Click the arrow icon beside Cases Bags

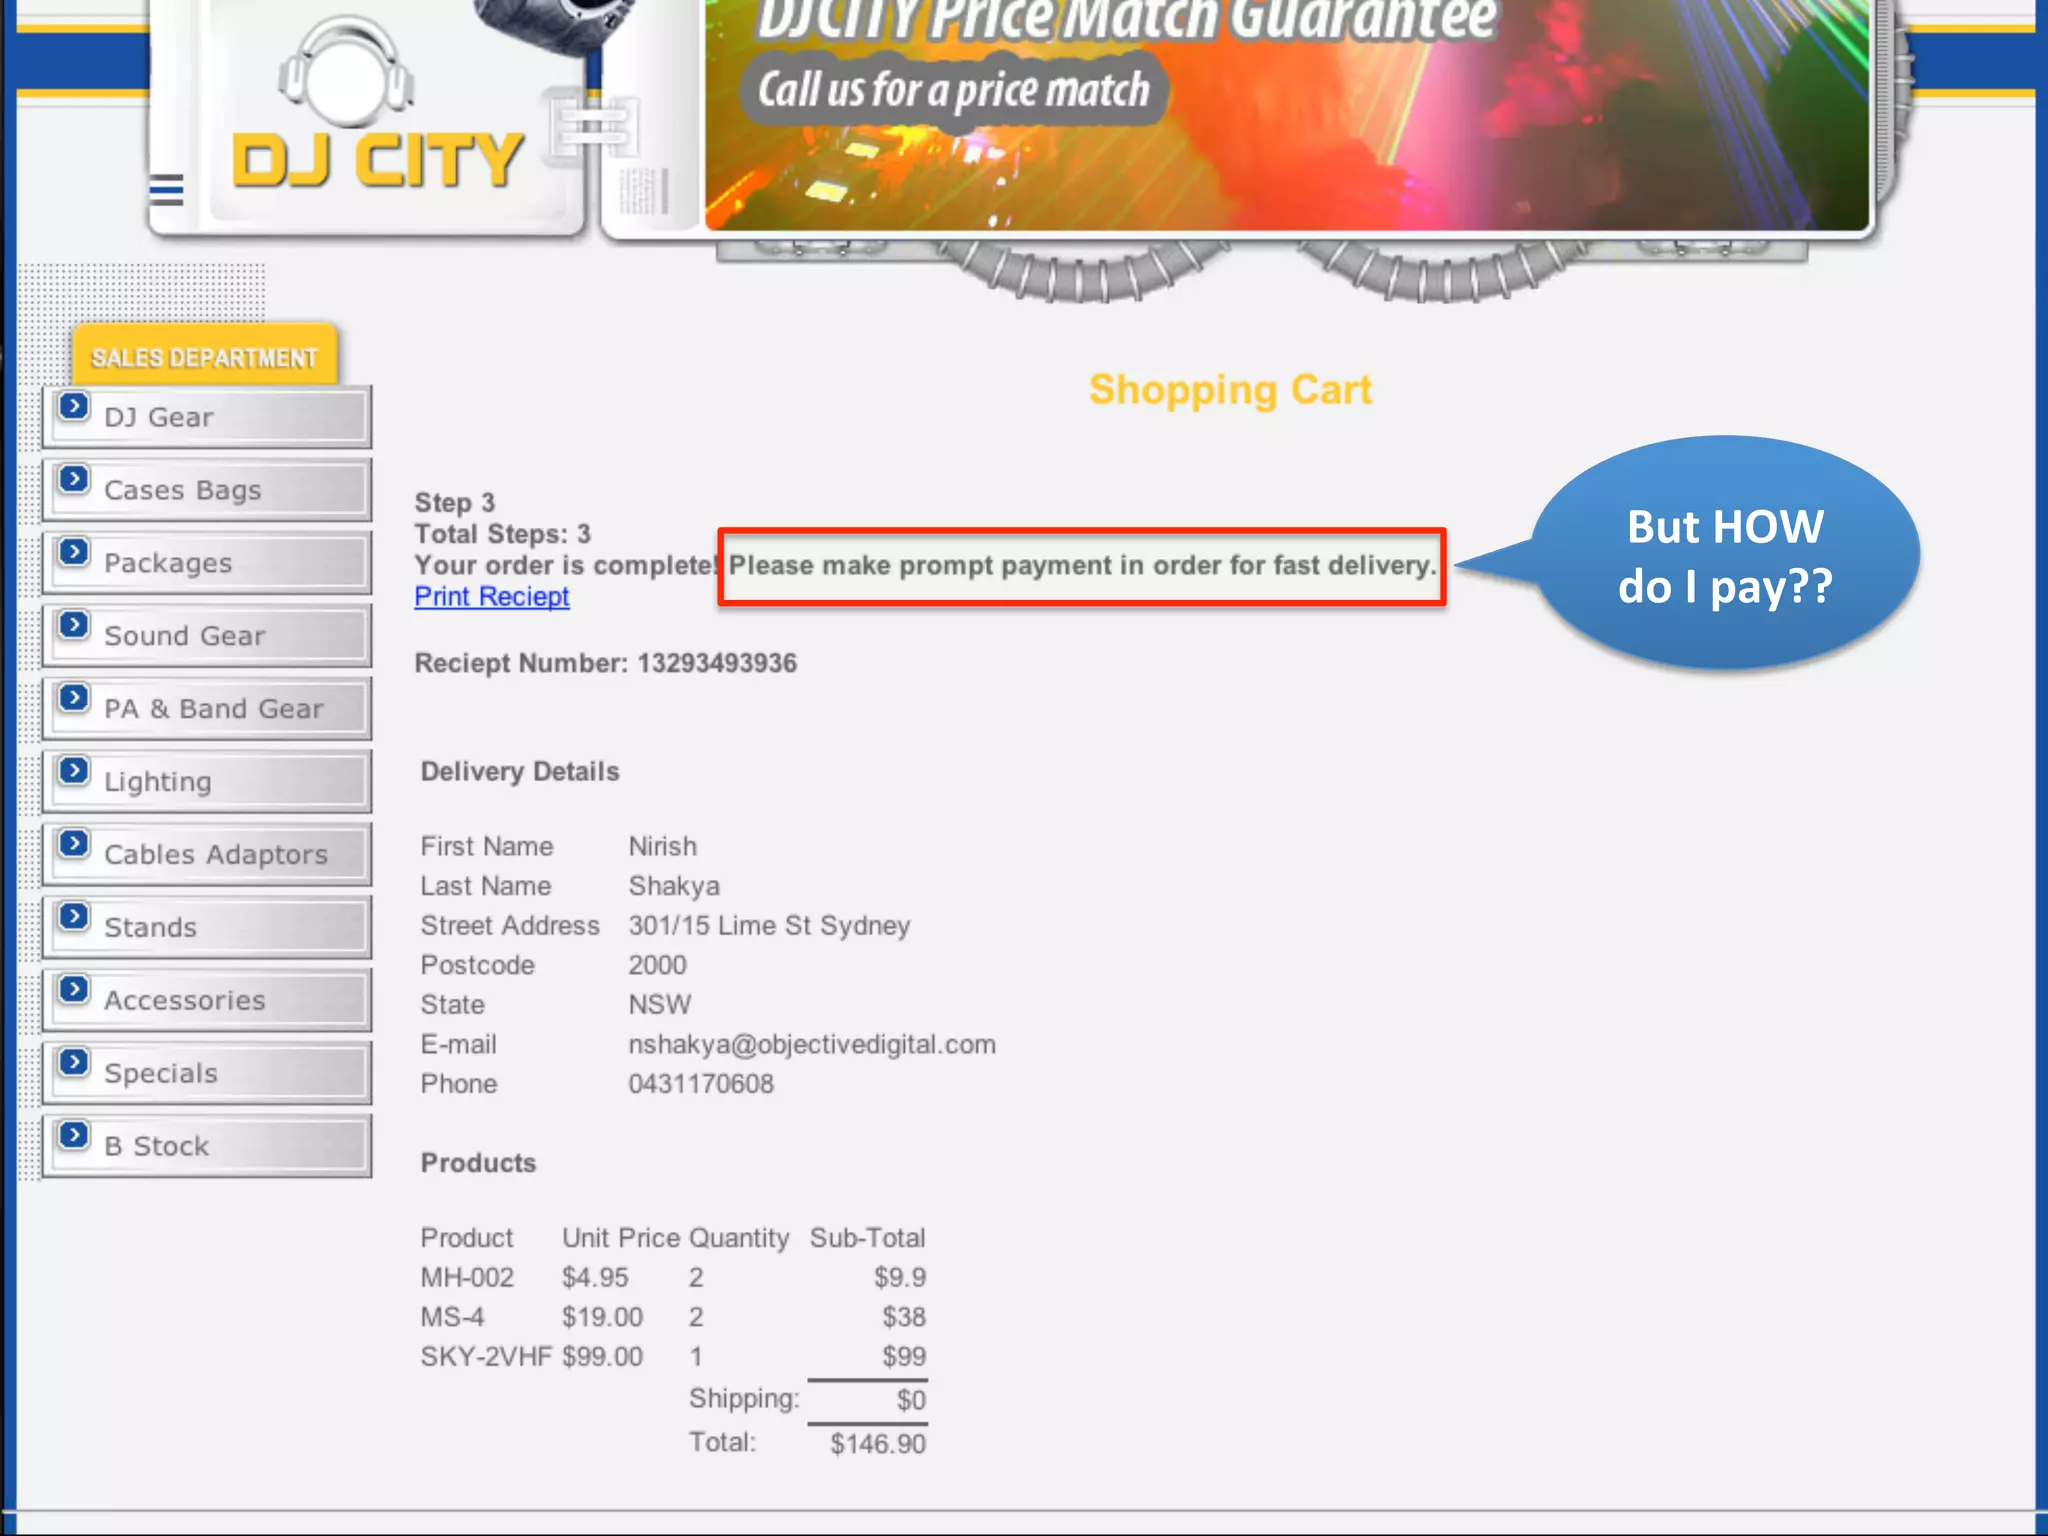click(x=74, y=479)
